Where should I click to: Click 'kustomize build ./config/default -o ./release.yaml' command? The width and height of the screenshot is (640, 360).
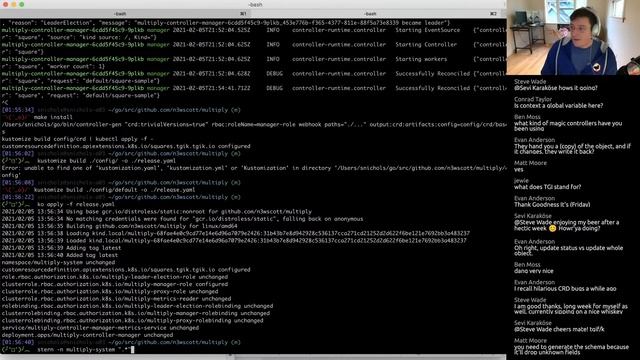114,190
